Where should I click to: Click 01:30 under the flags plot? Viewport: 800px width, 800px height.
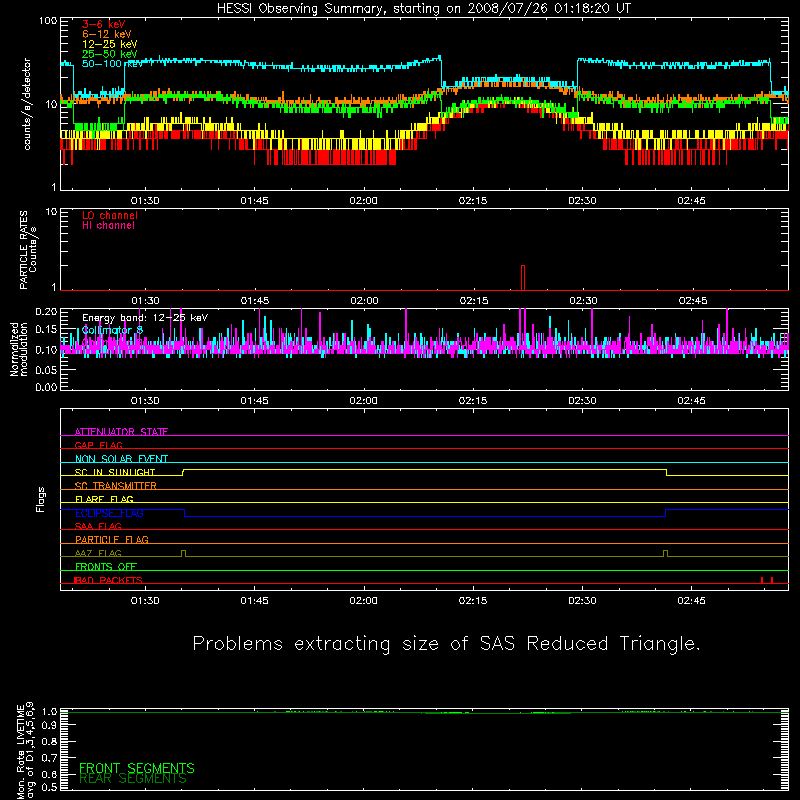pos(145,601)
